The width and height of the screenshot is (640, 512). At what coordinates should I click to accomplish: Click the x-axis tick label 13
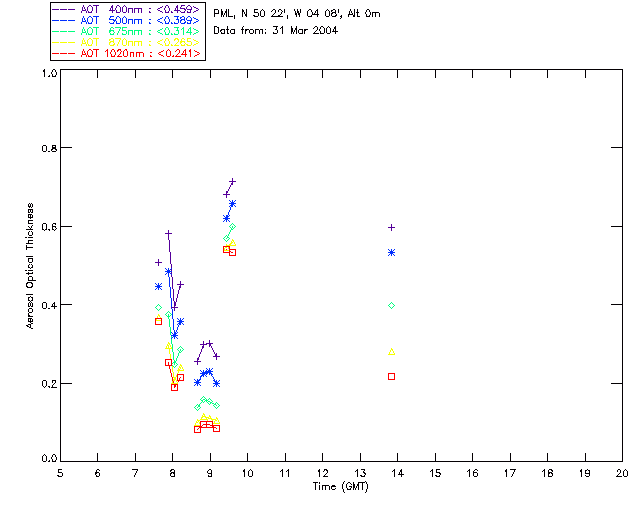coord(360,473)
